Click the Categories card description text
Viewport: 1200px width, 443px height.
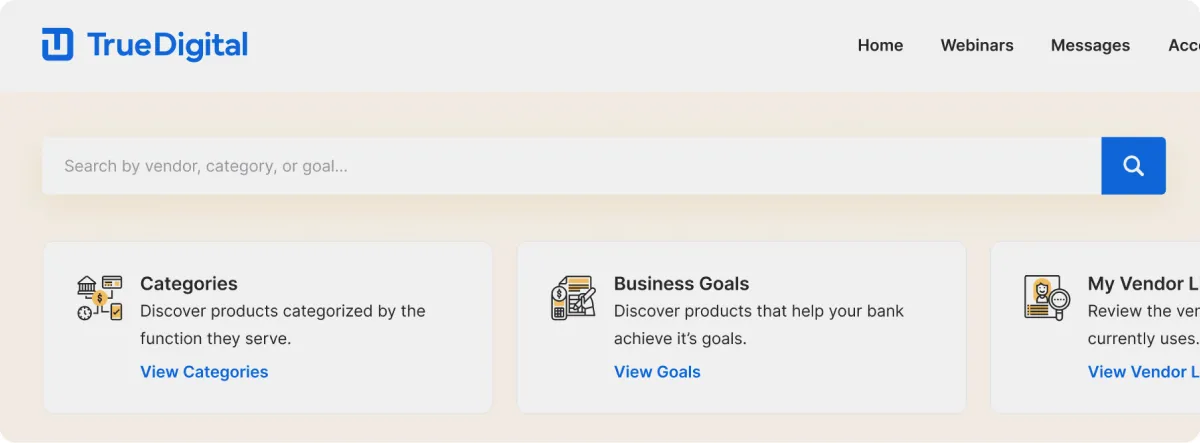click(282, 325)
